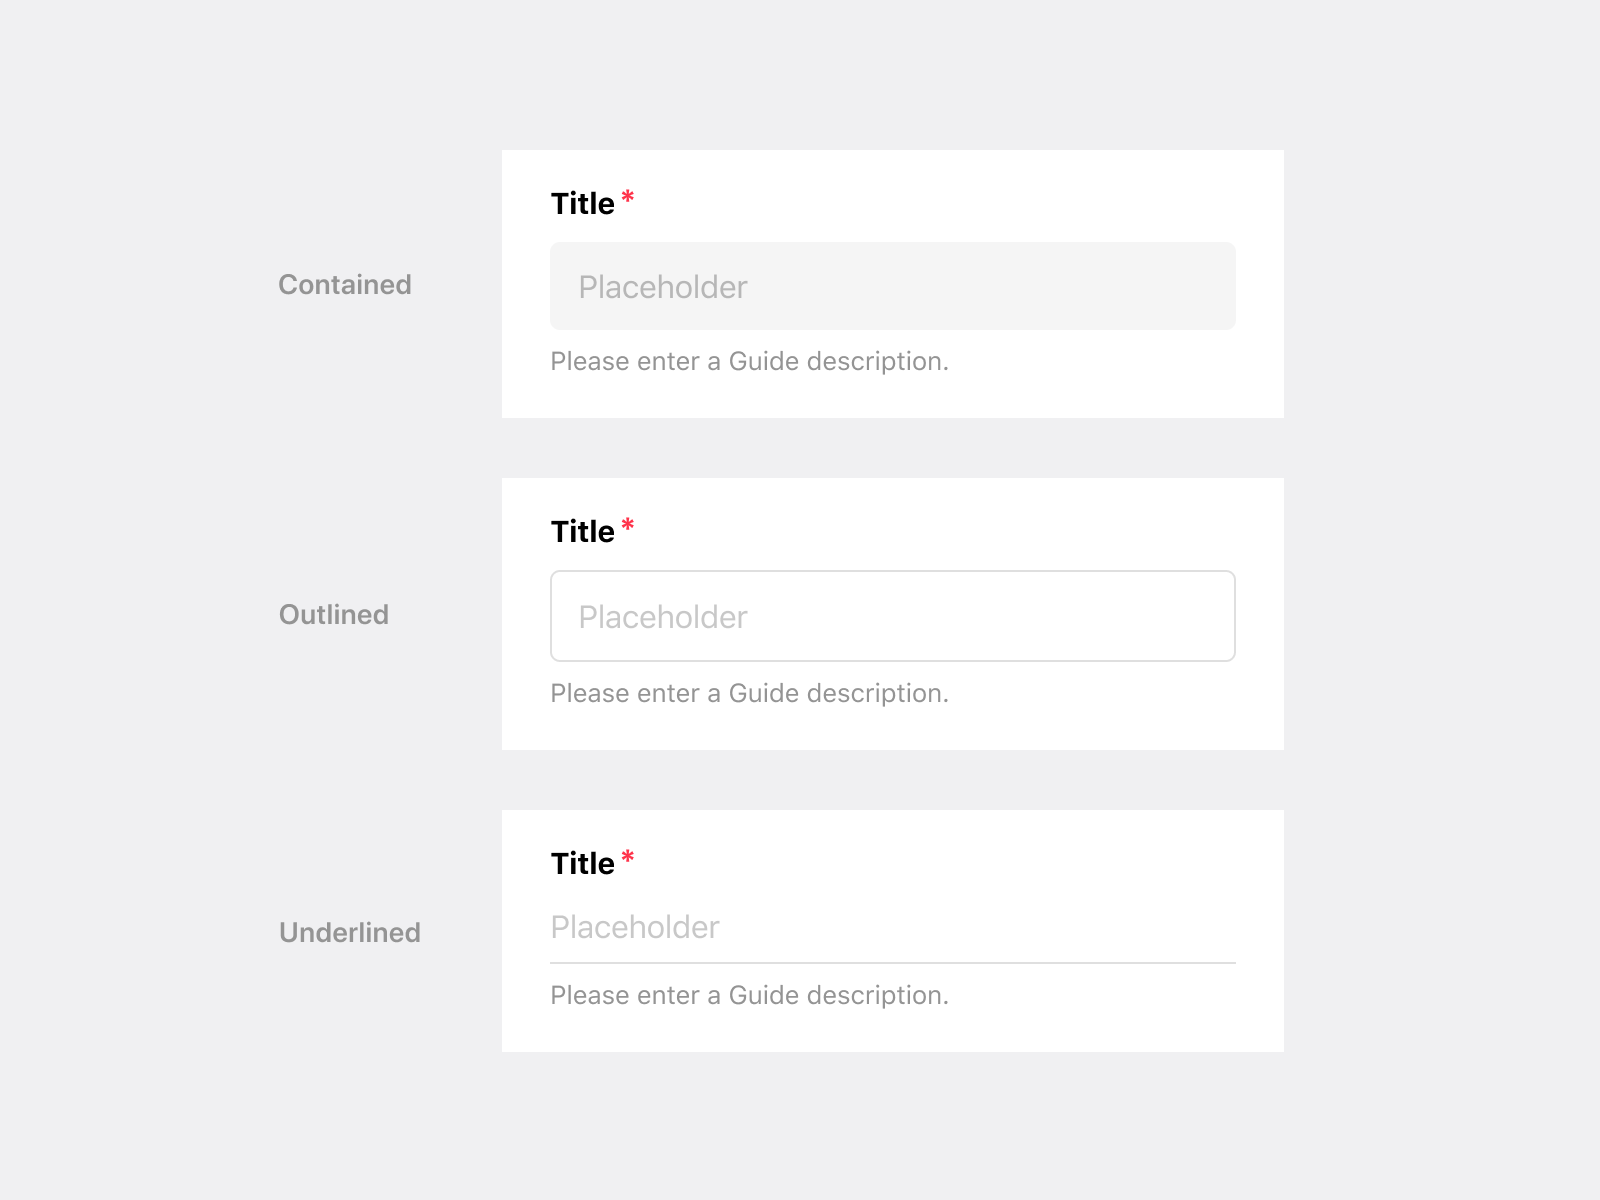This screenshot has width=1600, height=1200.
Task: Click the outlined border of the Outlined field
Action: pyautogui.click(x=890, y=573)
